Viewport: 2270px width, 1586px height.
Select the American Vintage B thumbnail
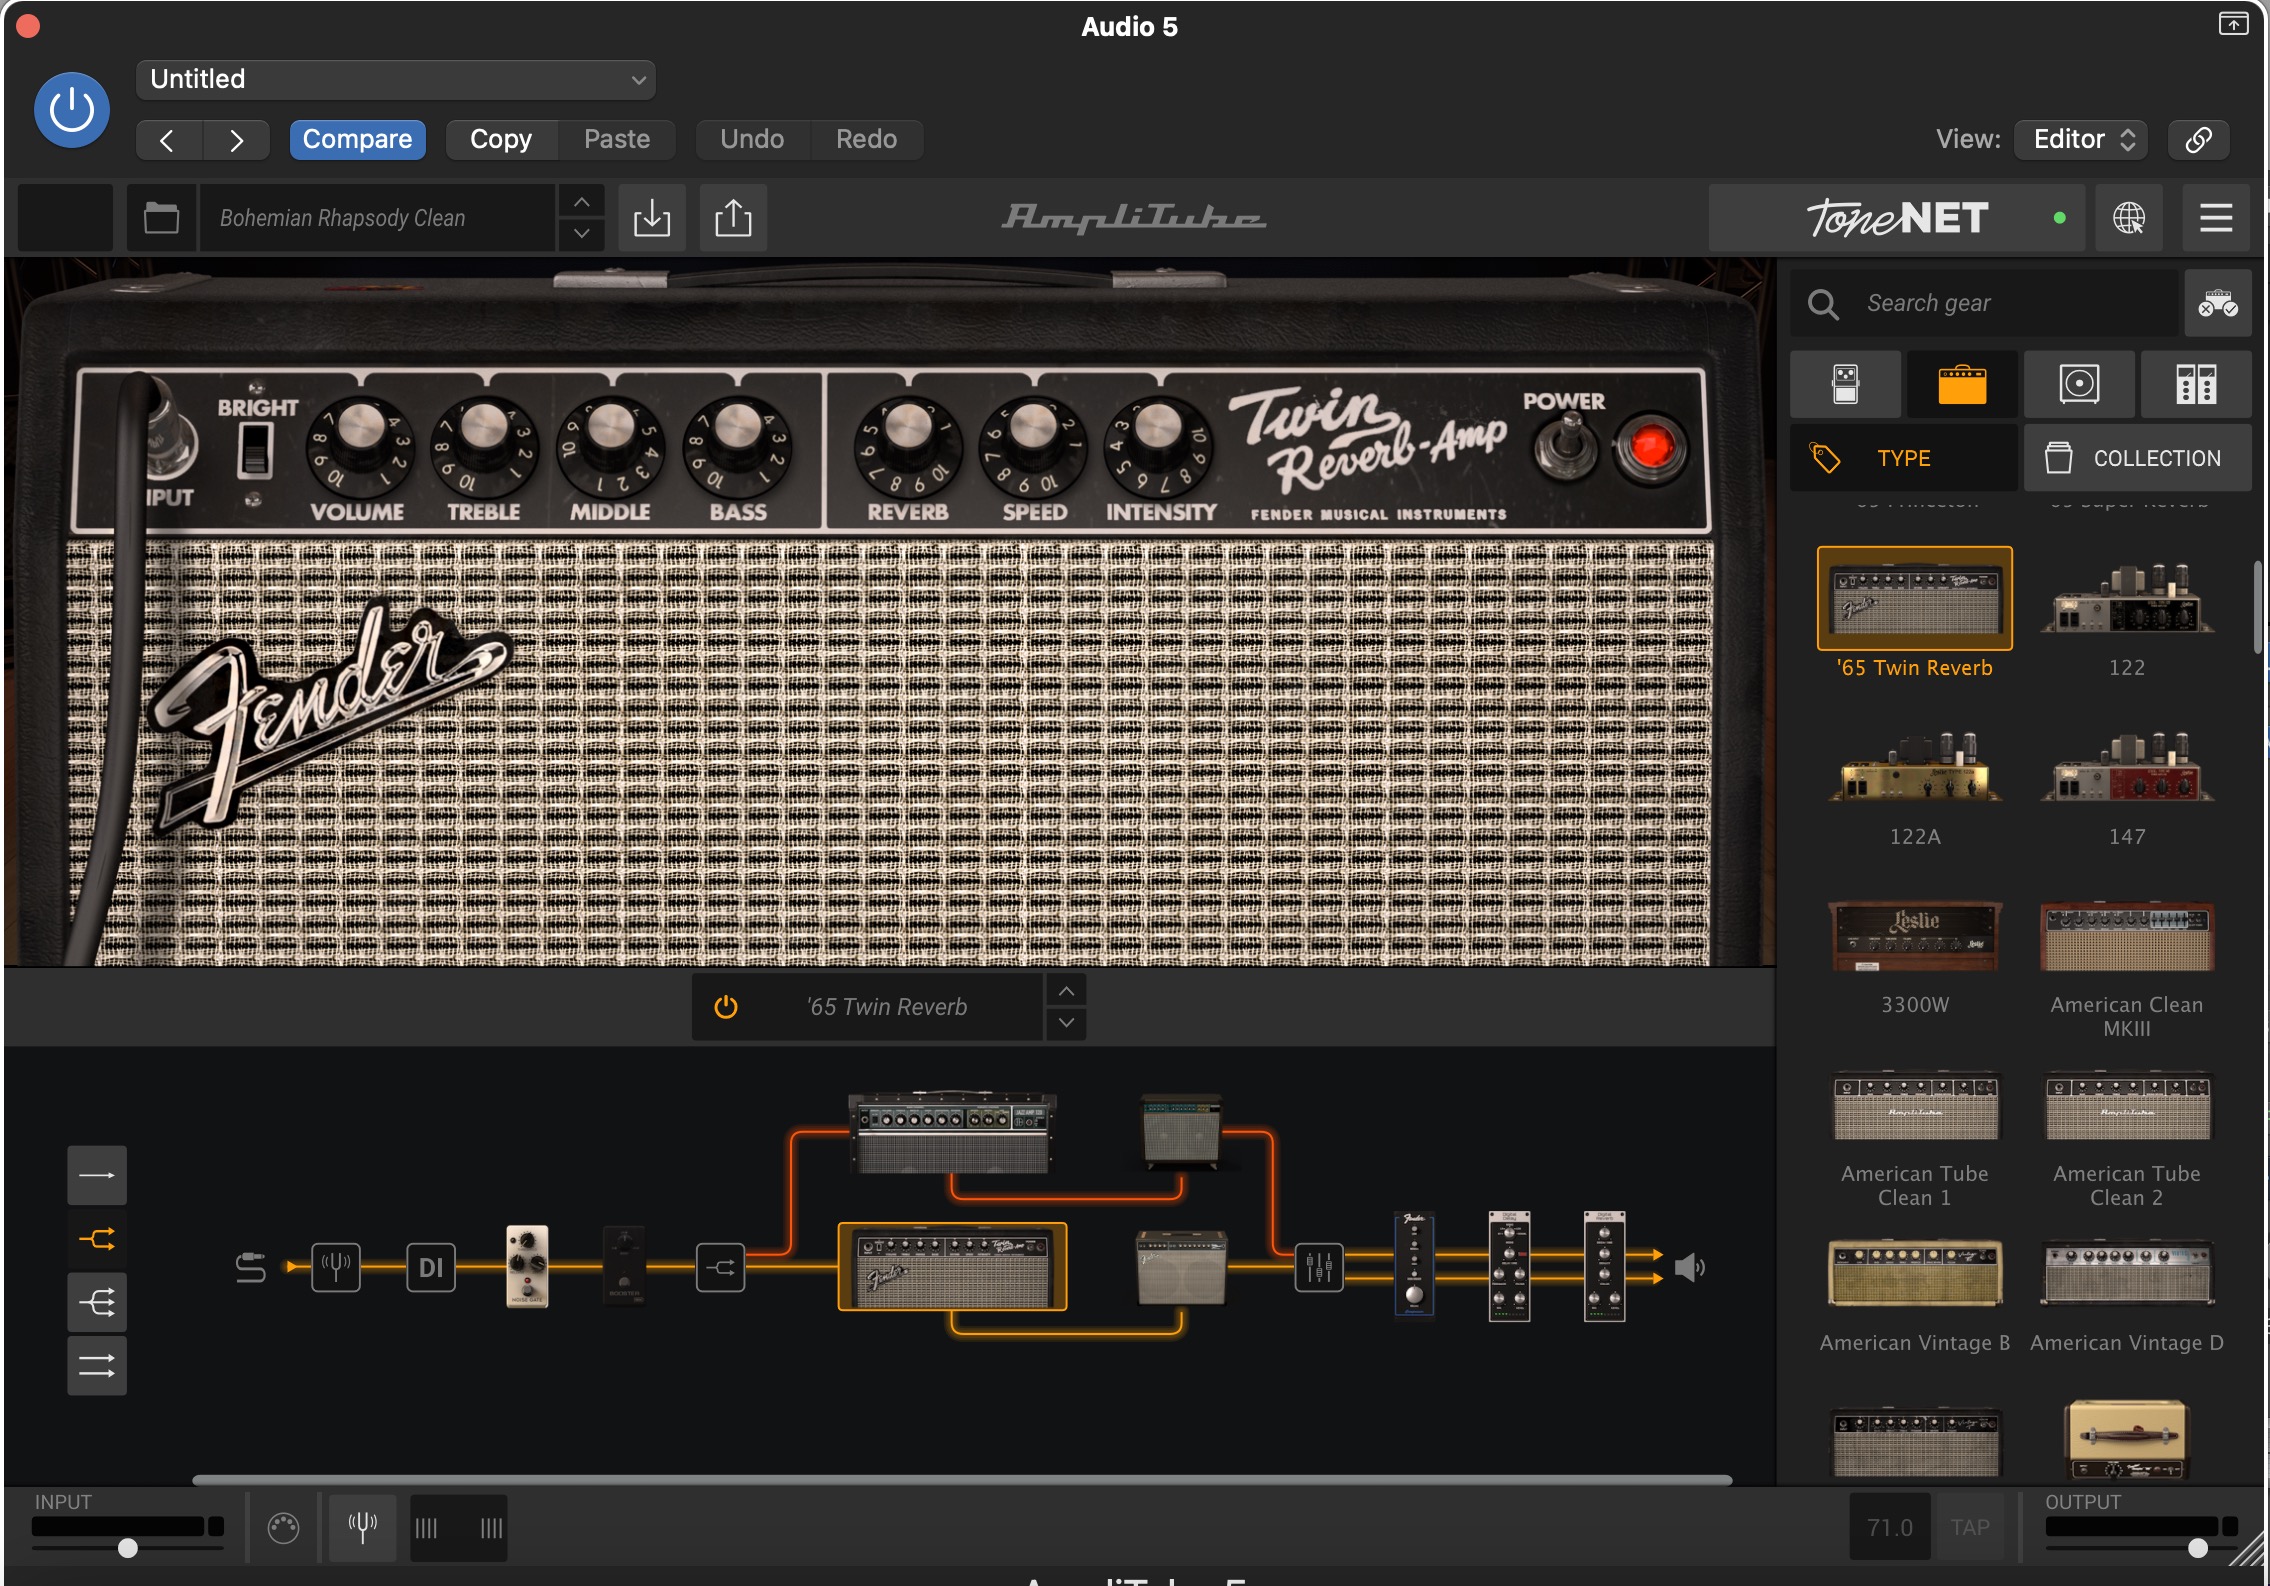pos(1914,1273)
